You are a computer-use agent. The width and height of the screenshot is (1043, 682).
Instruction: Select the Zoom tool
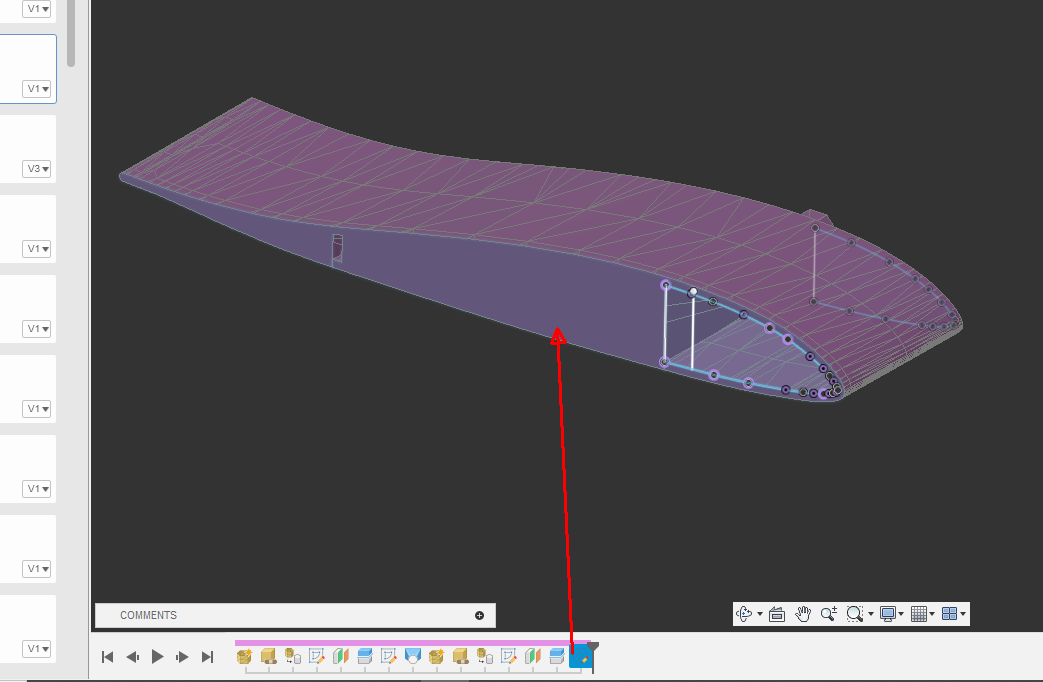828,614
